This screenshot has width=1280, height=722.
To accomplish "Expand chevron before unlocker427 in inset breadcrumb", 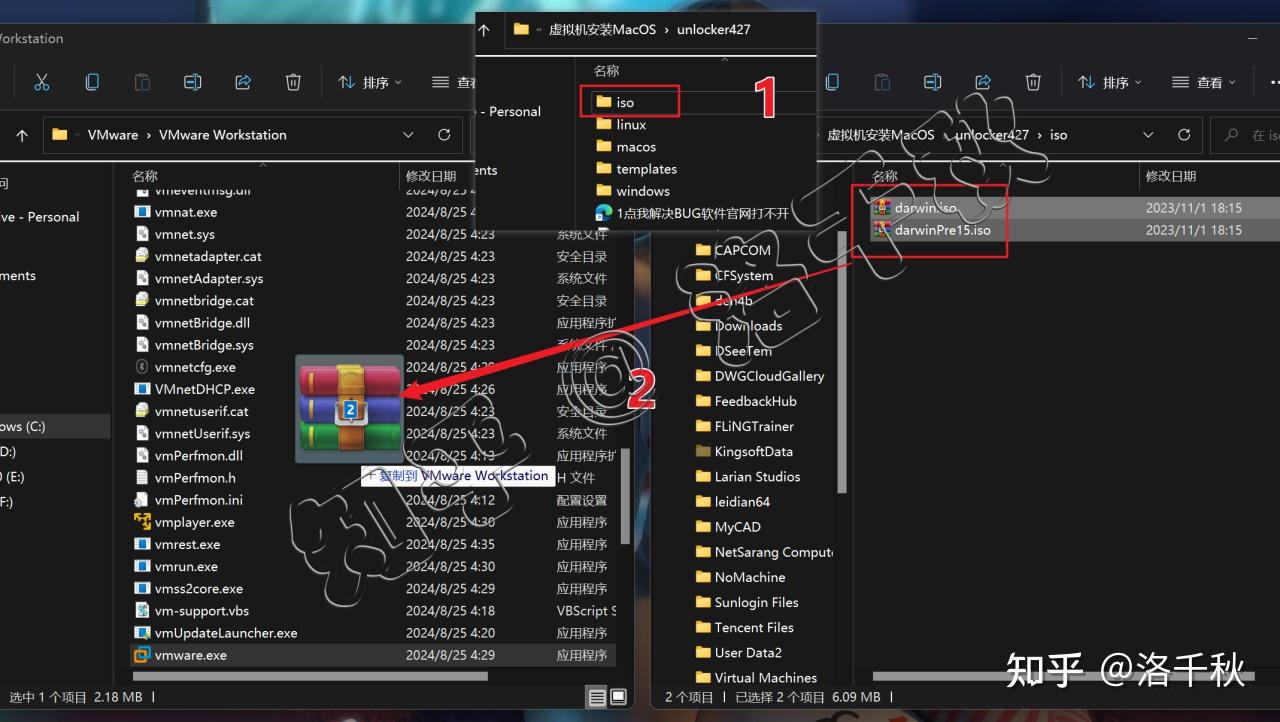I will point(667,30).
